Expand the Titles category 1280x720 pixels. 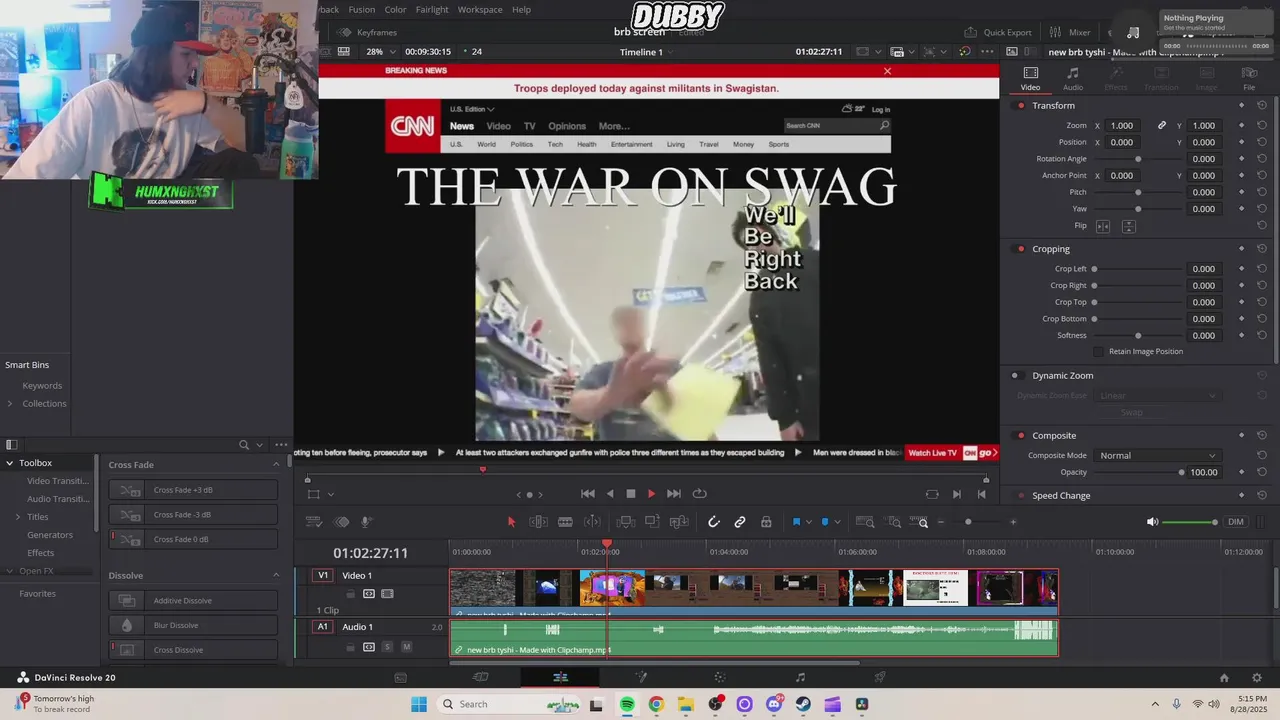(17, 517)
